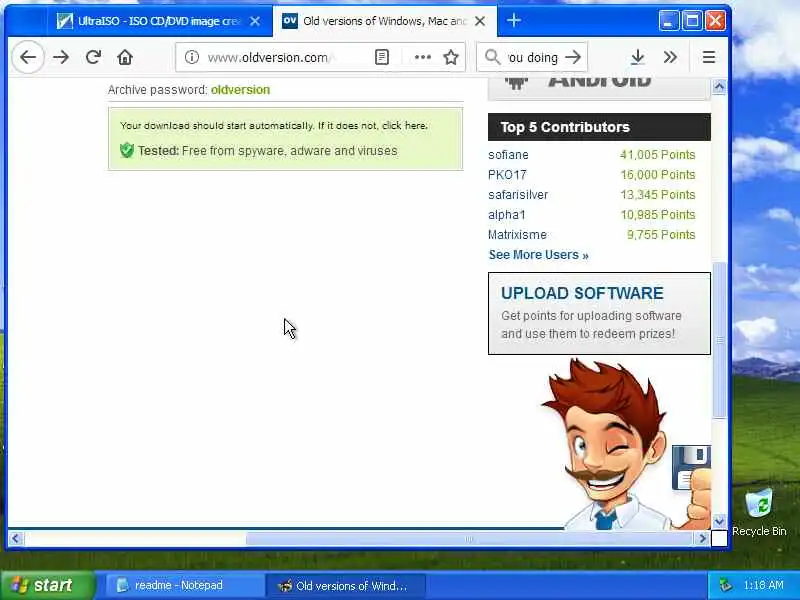Open the page actions menu (three dots)

[423, 57]
